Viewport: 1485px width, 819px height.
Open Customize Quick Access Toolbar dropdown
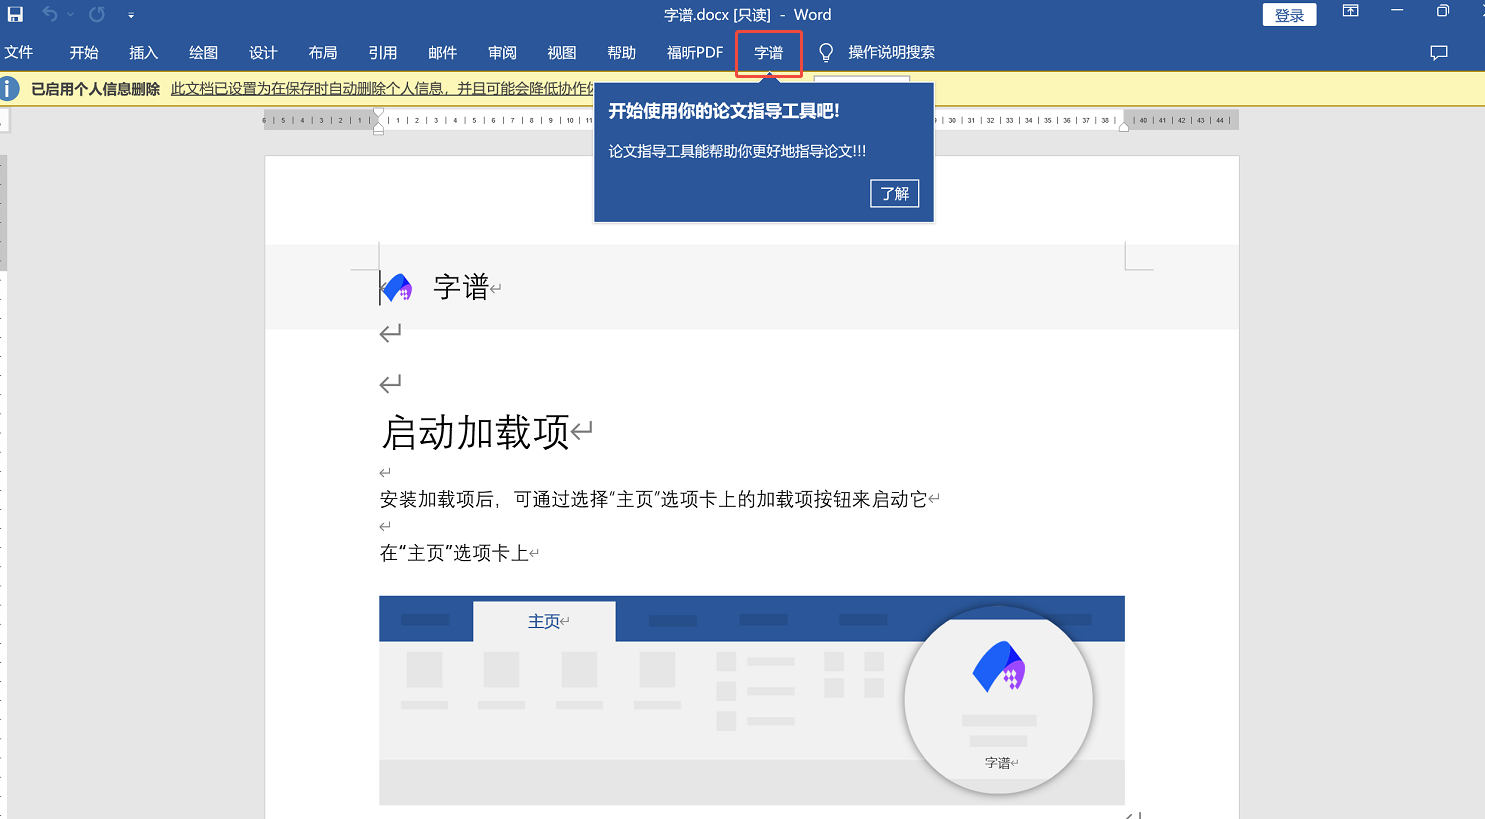(x=131, y=15)
